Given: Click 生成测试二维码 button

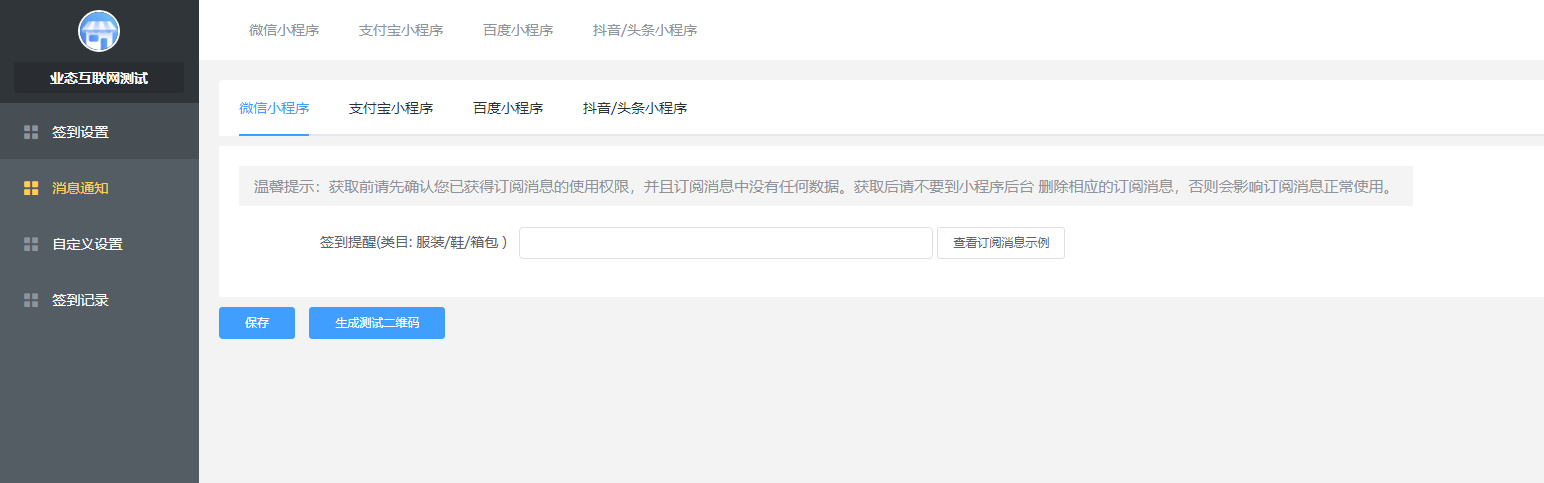Looking at the screenshot, I should pos(377,323).
